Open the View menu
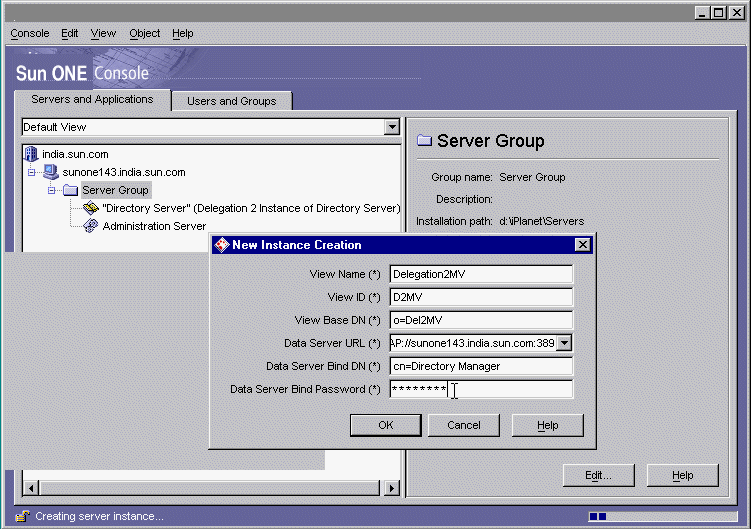 click(x=103, y=34)
